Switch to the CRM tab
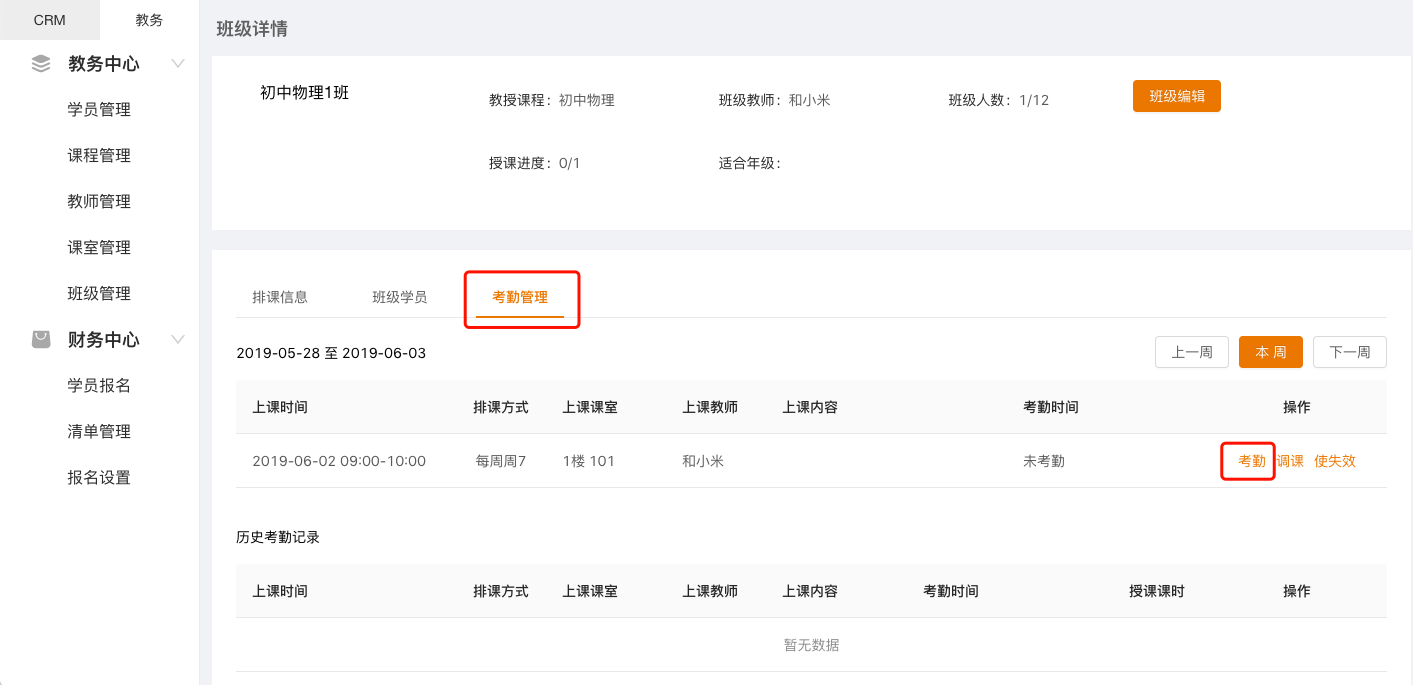1413x685 pixels. pos(49,20)
